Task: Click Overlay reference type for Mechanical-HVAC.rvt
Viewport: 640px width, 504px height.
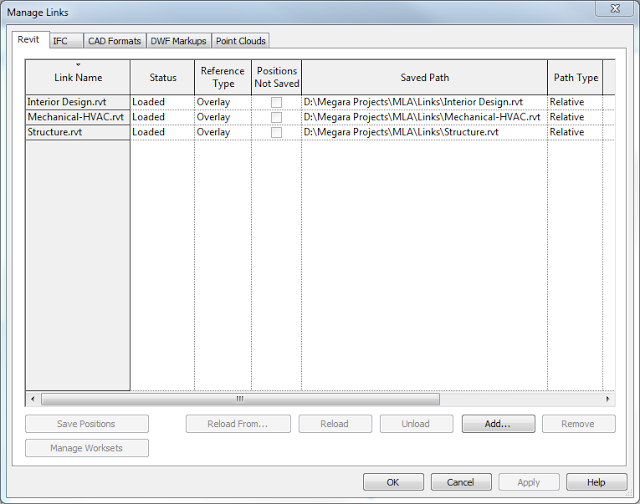Action: coord(223,117)
